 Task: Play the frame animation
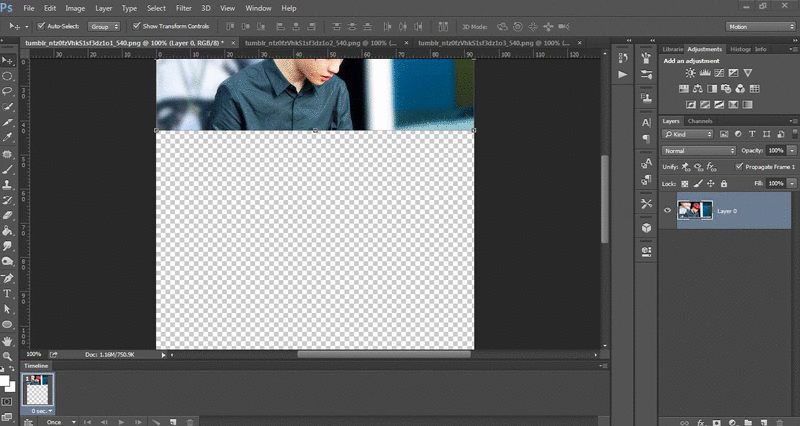(121, 422)
